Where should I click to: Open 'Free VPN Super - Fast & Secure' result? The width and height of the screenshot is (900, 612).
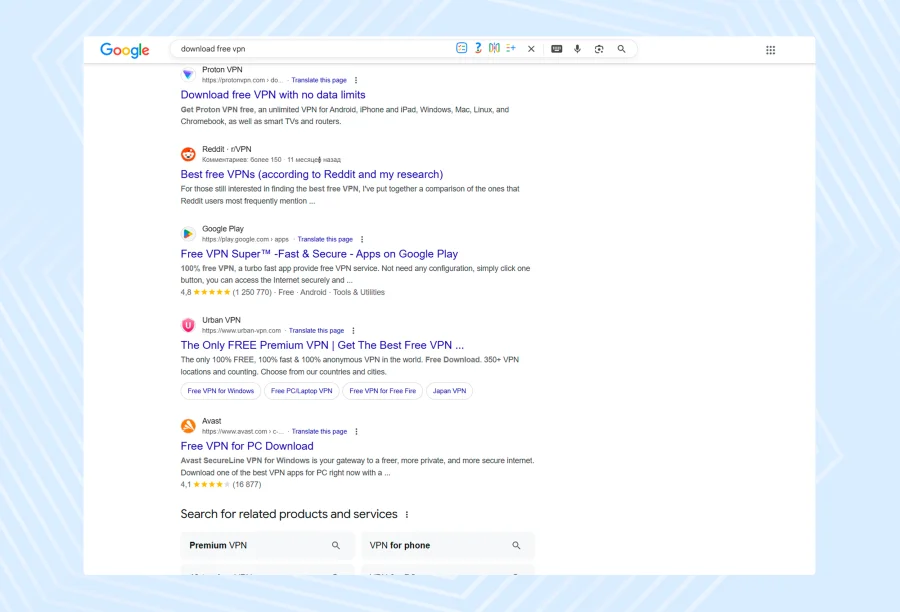coord(319,254)
